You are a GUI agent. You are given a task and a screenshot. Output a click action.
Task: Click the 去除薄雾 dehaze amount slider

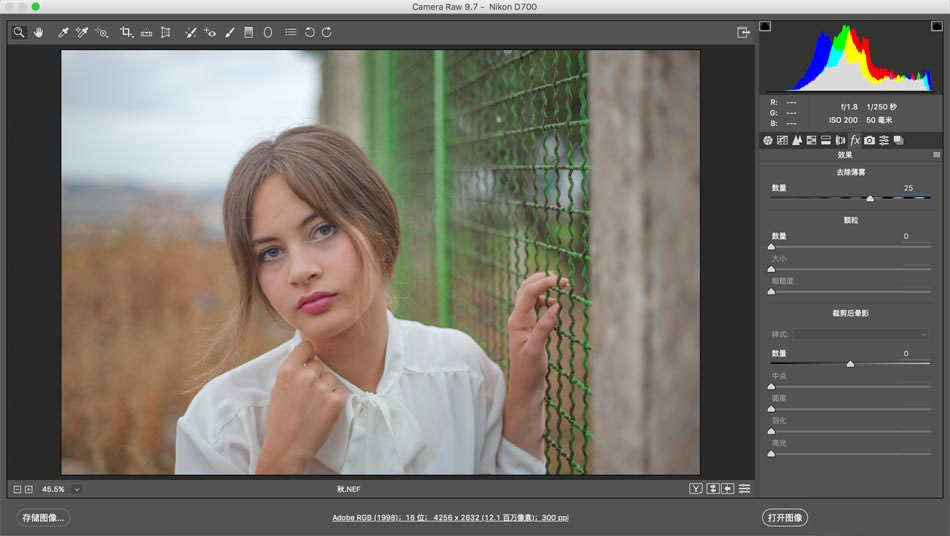pyautogui.click(x=869, y=199)
